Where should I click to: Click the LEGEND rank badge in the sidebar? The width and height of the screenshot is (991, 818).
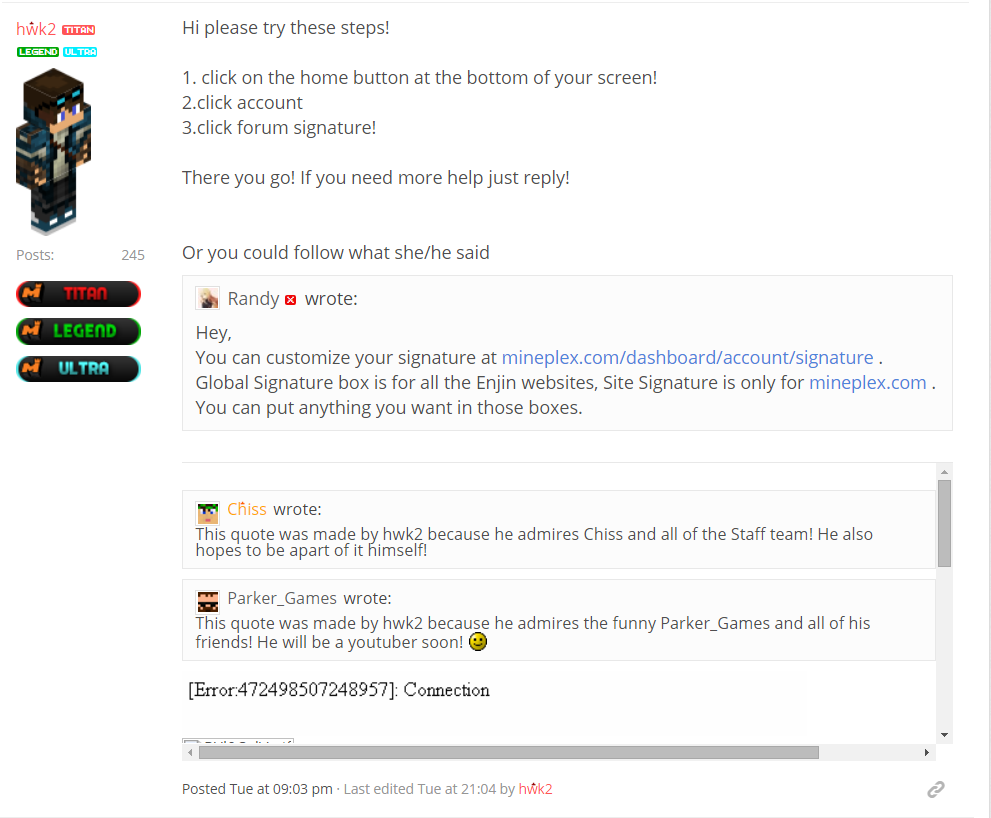pos(78,331)
